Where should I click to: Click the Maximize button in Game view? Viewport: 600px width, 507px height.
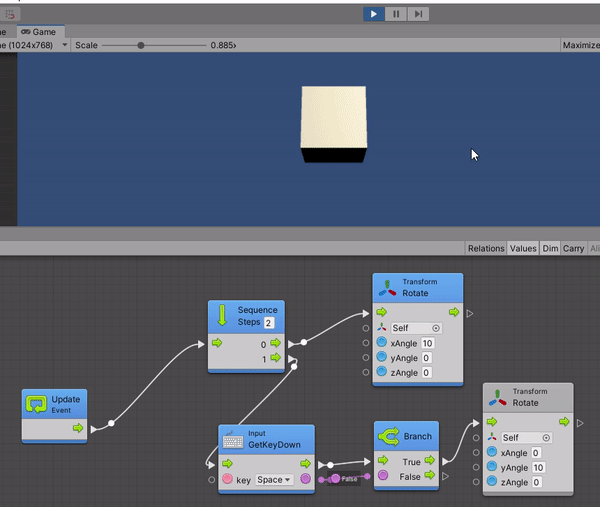tap(580, 45)
